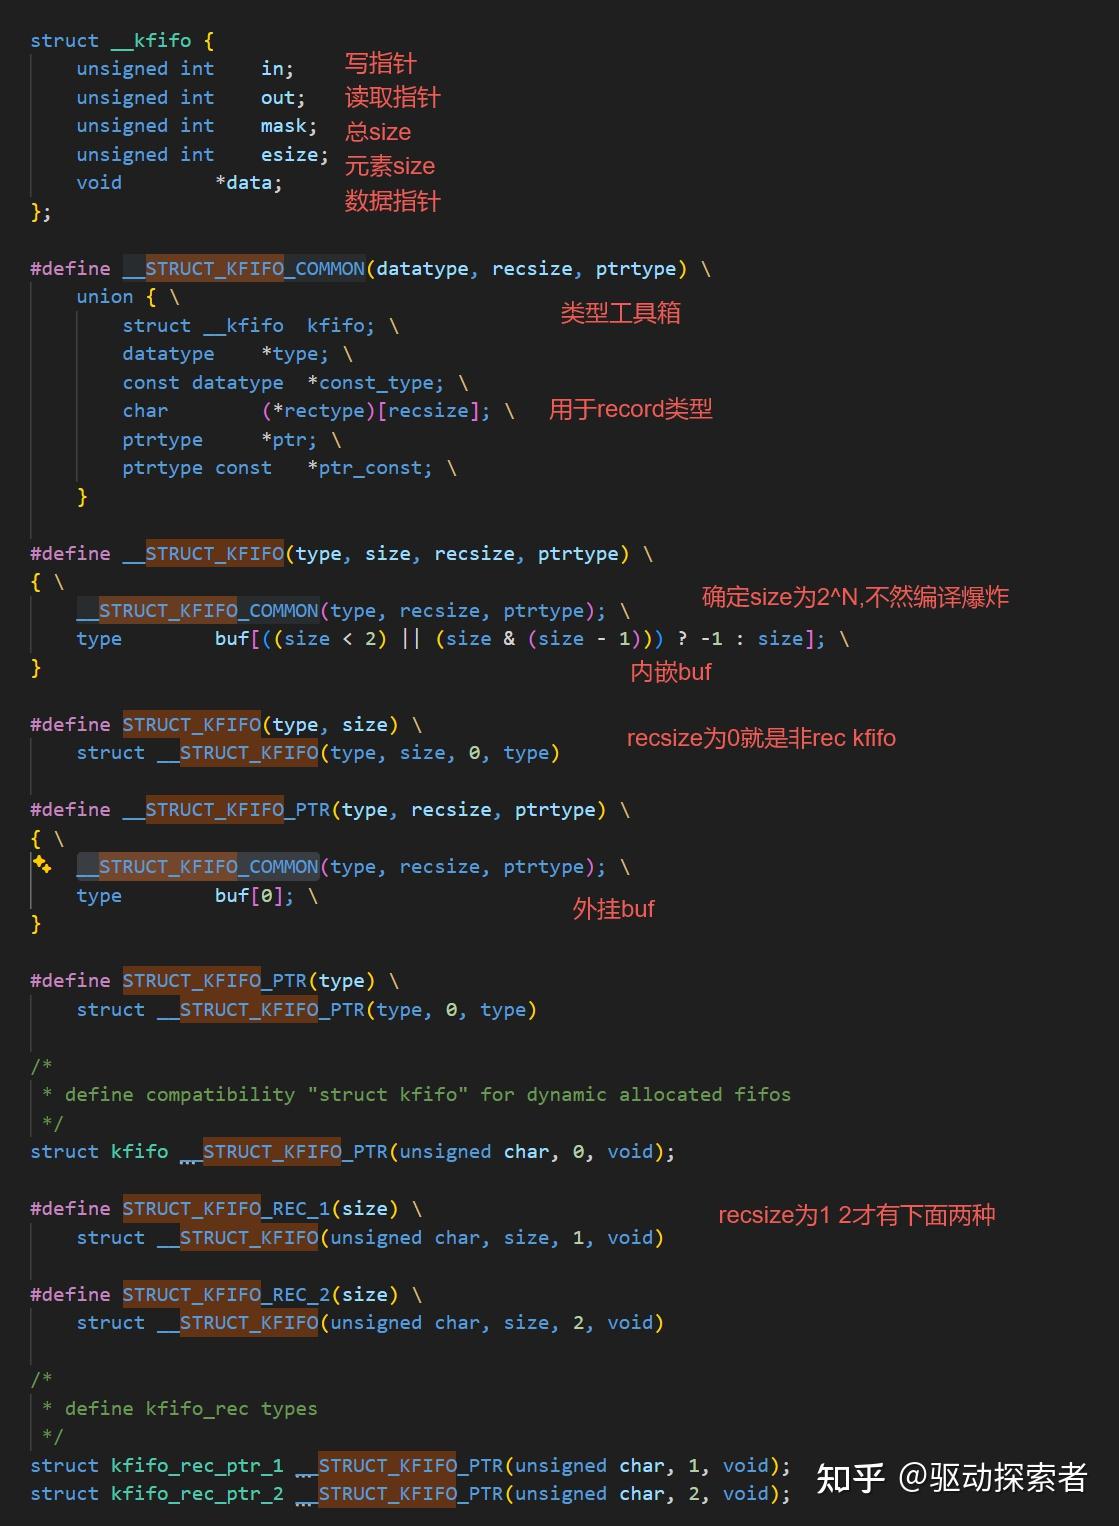Viewport: 1119px width, 1526px height.
Task: Click the "buf[0];" declaration
Action: [x=255, y=896]
